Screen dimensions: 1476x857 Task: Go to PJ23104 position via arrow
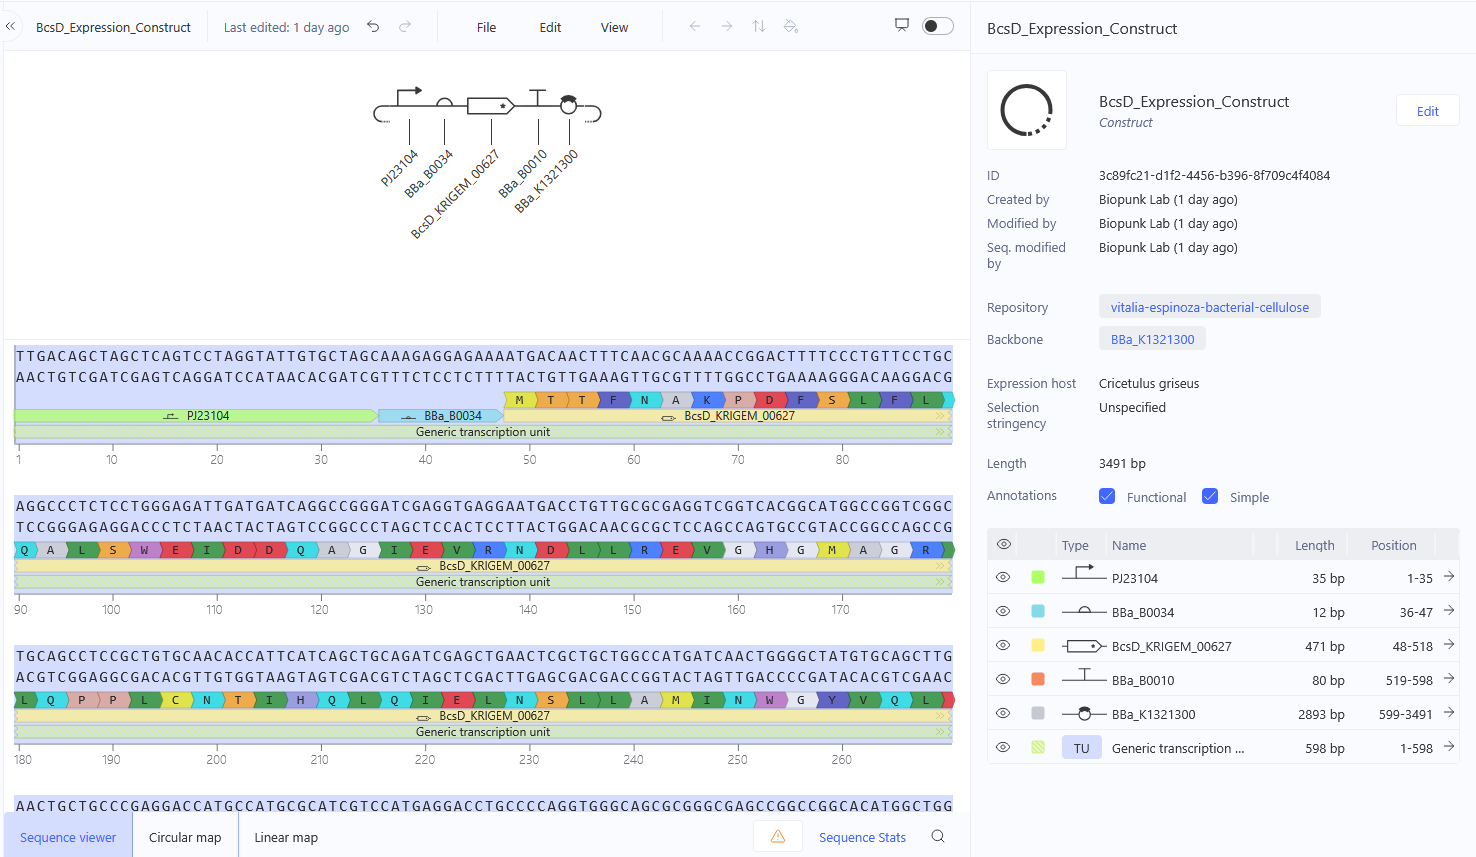[x=1449, y=577]
